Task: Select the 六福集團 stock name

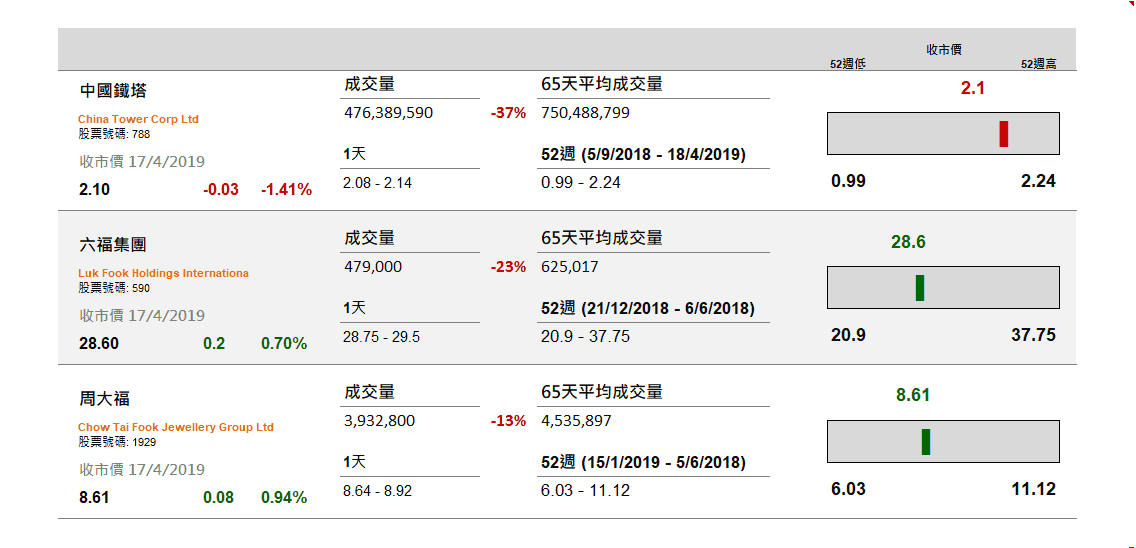Action: point(113,244)
